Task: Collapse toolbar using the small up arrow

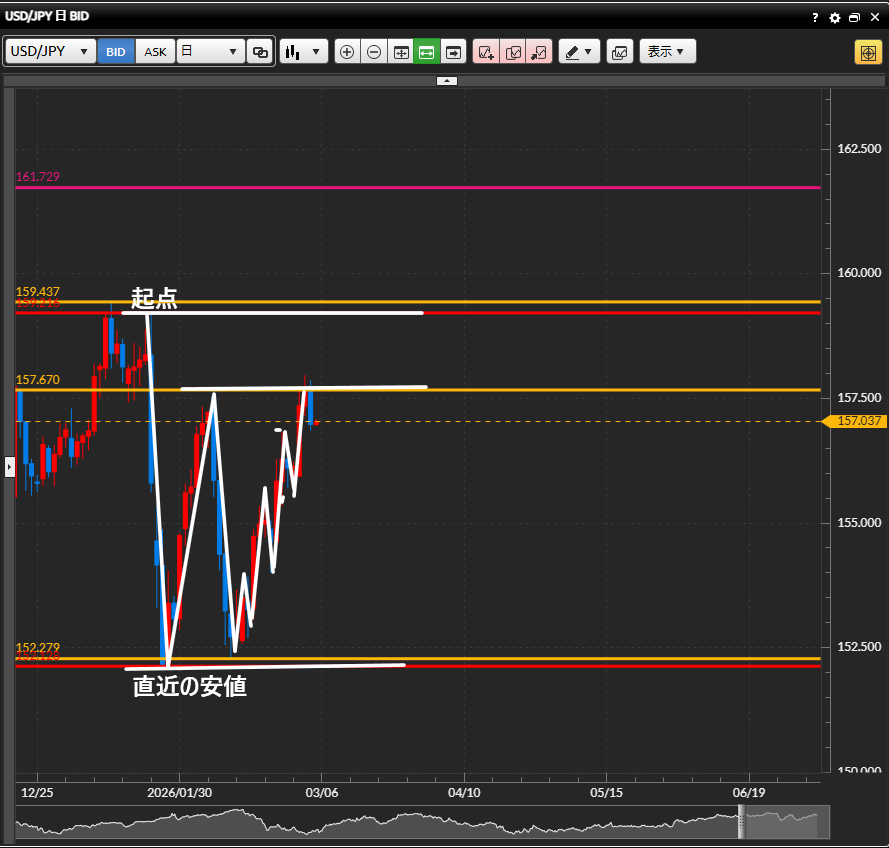Action: [447, 80]
